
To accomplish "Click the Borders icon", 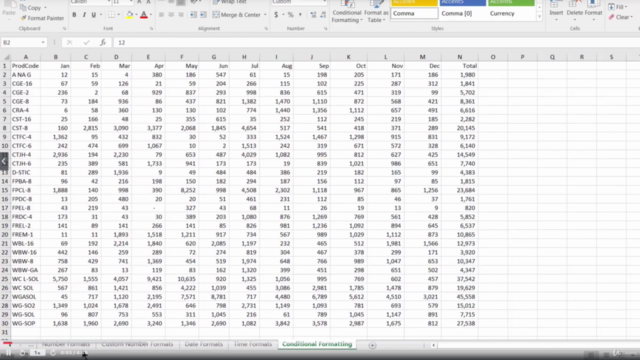I will point(111,15).
